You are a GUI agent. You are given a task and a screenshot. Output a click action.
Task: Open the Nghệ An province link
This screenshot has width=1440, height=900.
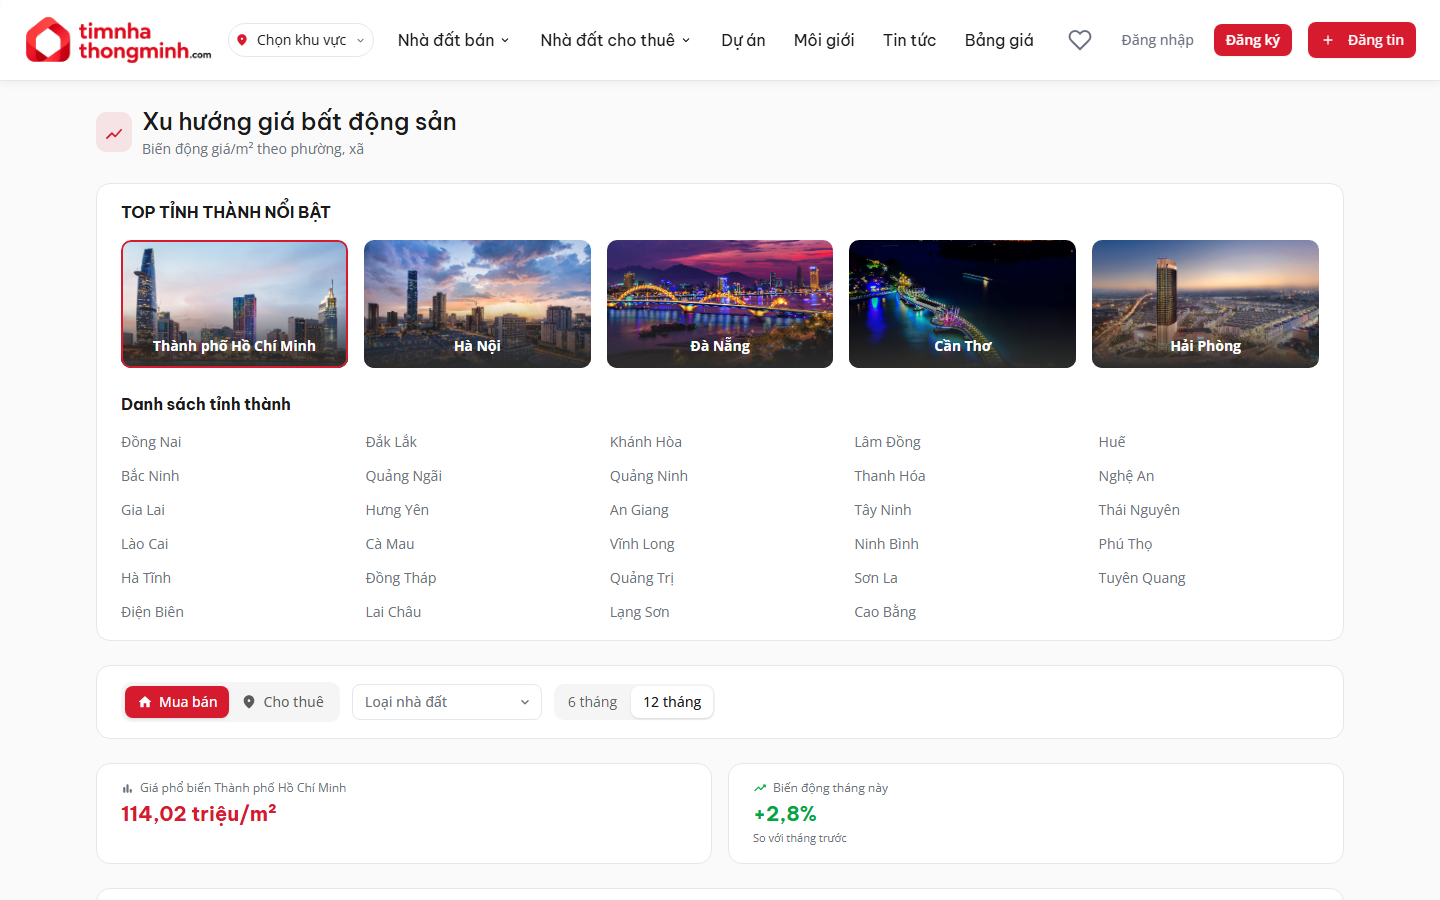pyautogui.click(x=1126, y=476)
